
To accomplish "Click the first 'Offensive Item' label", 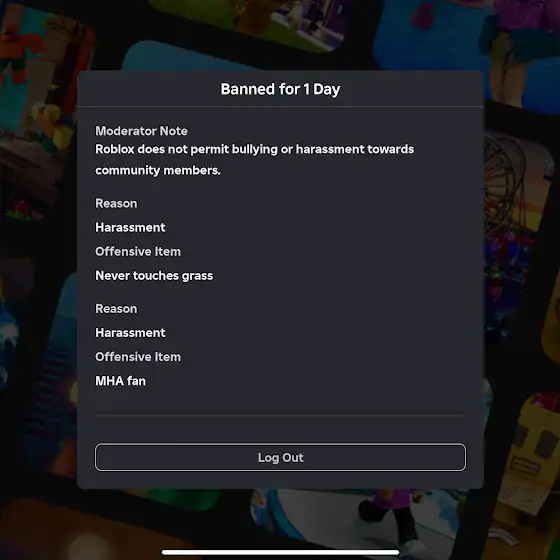I will coord(138,251).
